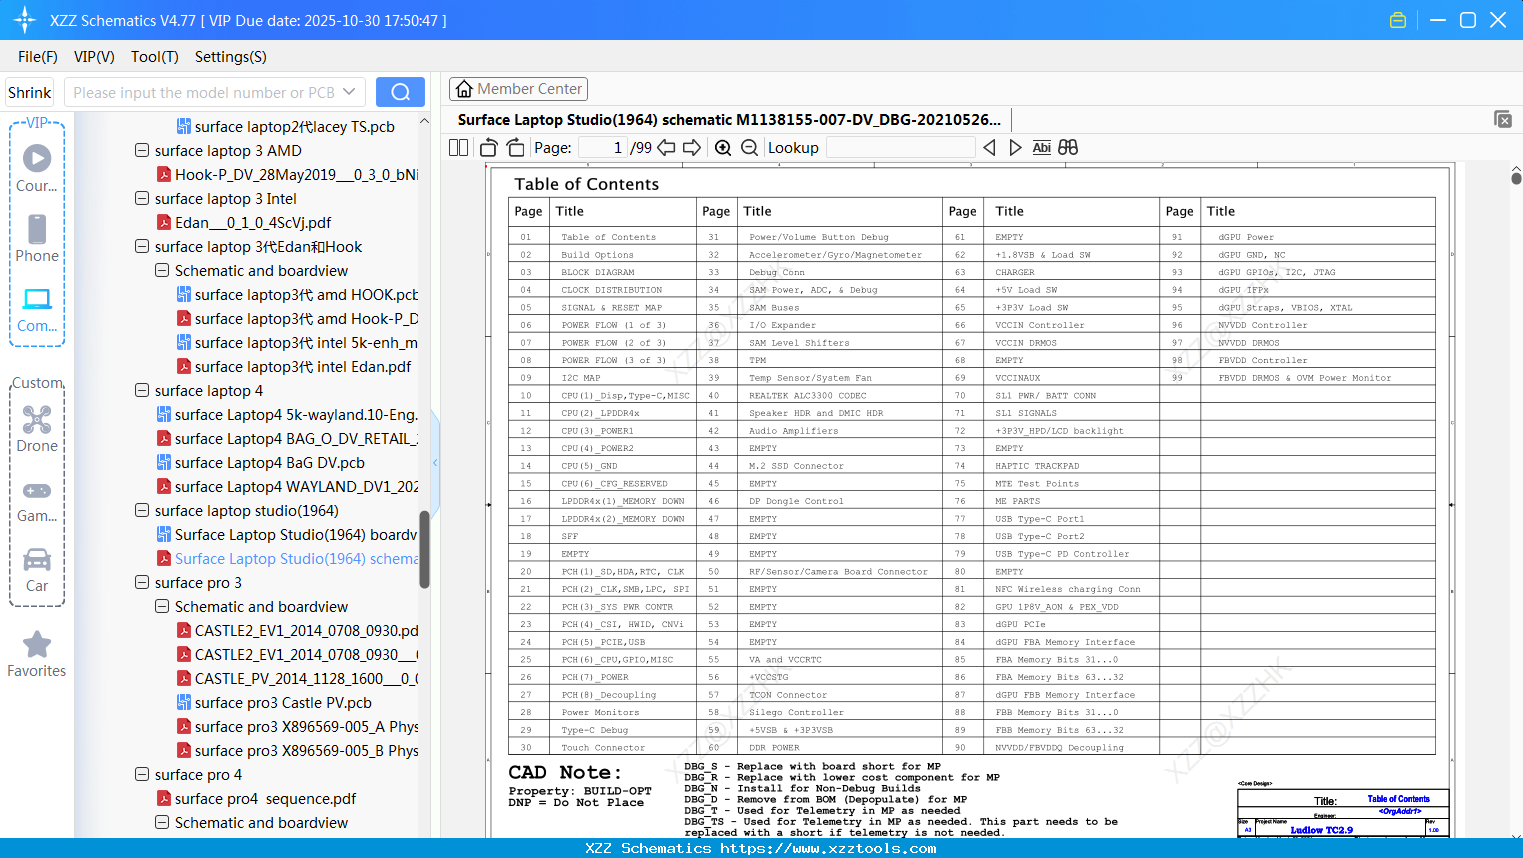1523x858 pixels.
Task: Open the File(F) menu
Action: [x=38, y=57]
